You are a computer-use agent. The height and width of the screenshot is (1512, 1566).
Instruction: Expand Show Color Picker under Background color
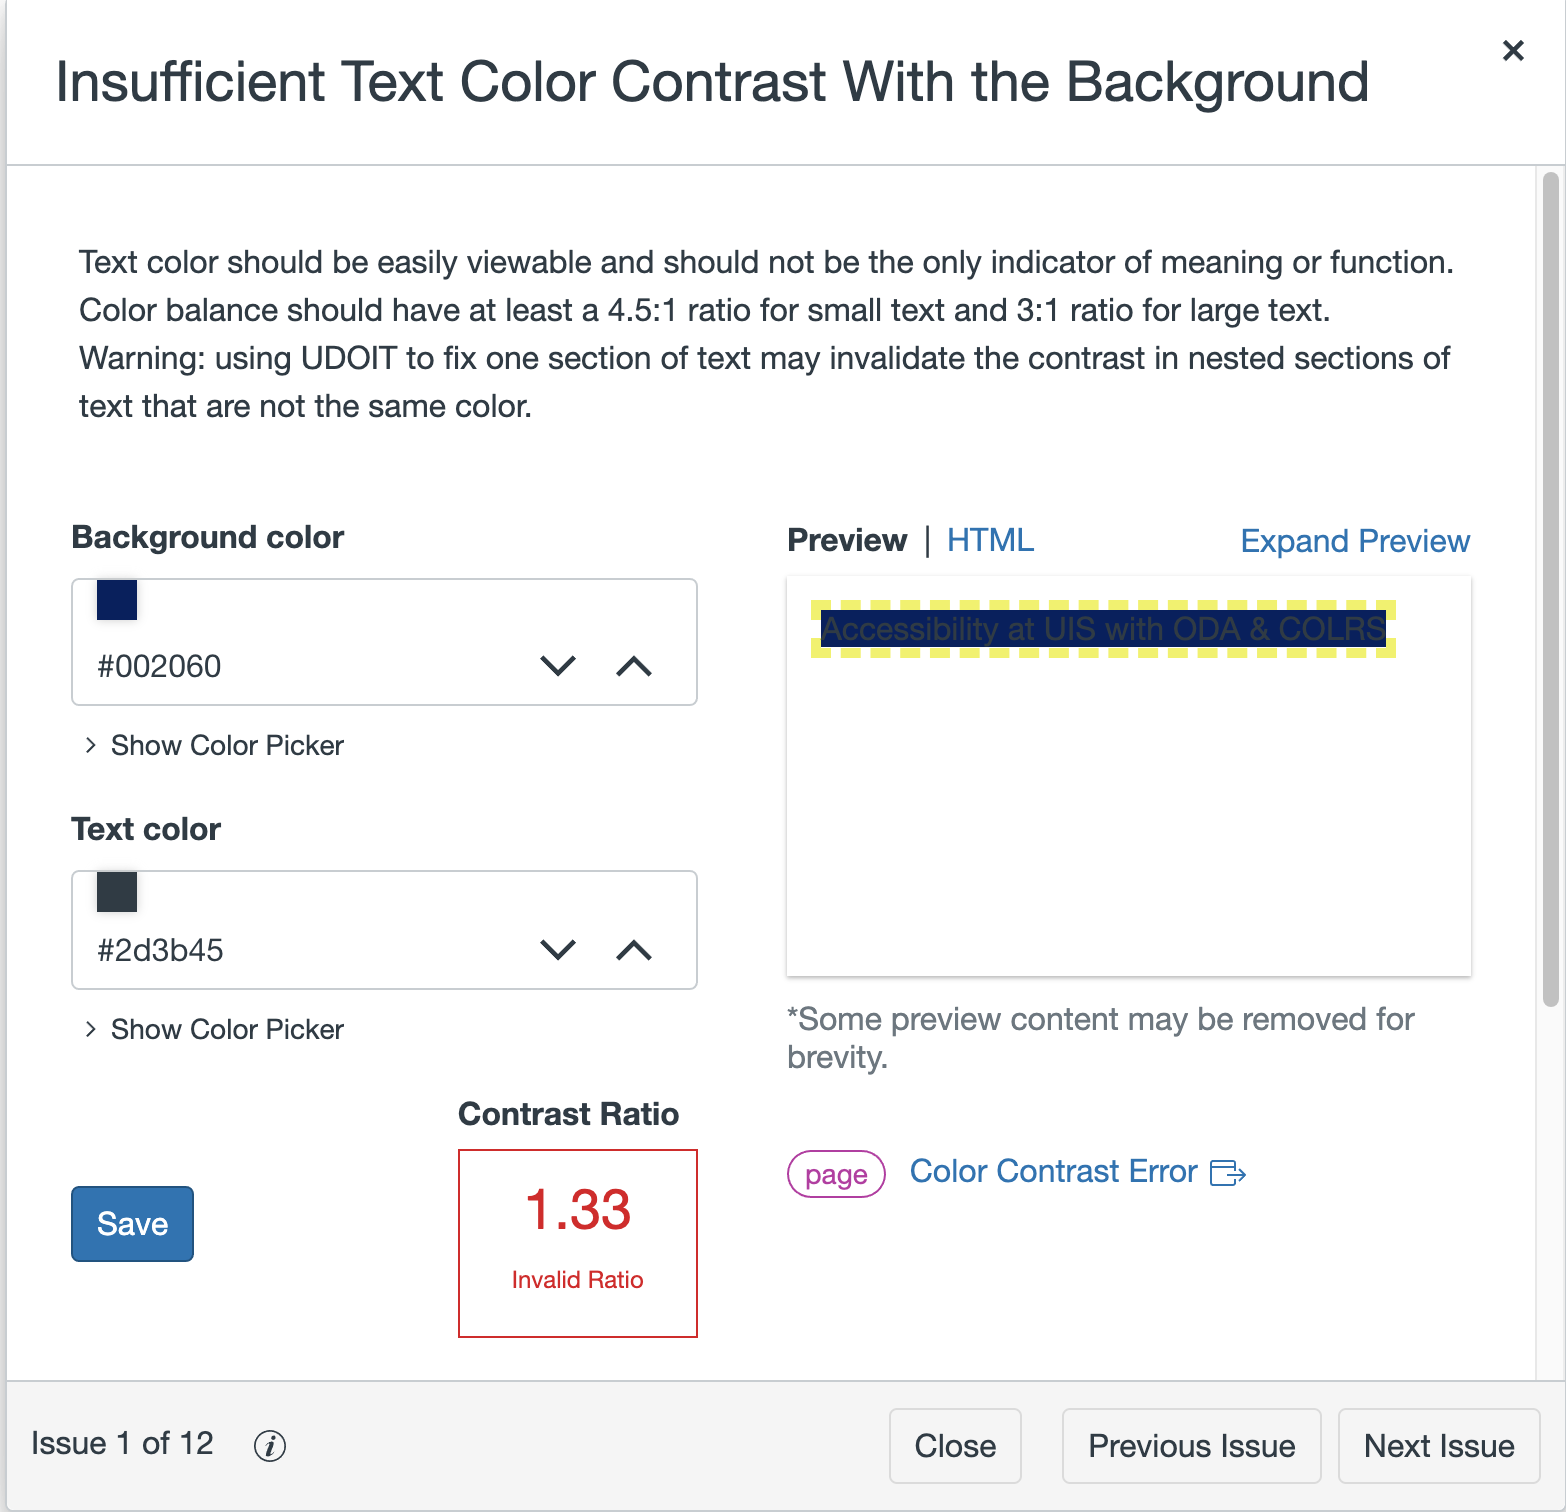coord(212,745)
